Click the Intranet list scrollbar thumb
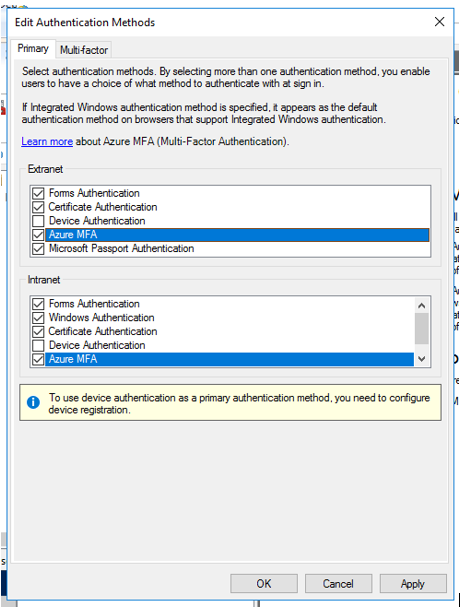Screen dimensions: 460x608 coord(422,328)
